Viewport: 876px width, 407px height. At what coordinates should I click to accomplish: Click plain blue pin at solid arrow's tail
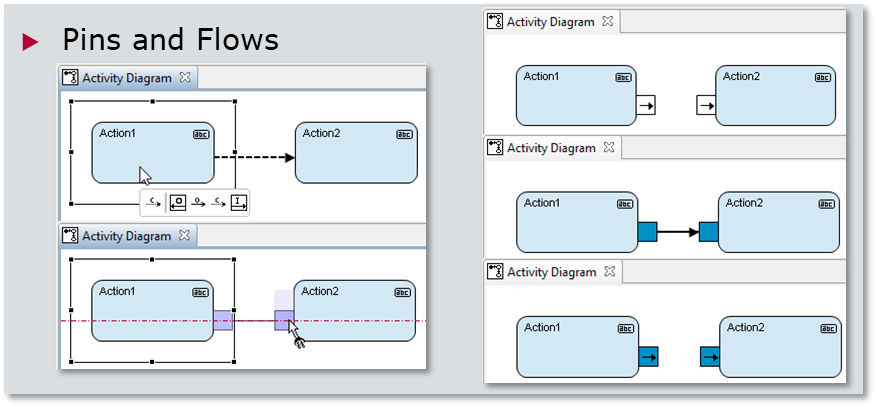tap(647, 232)
